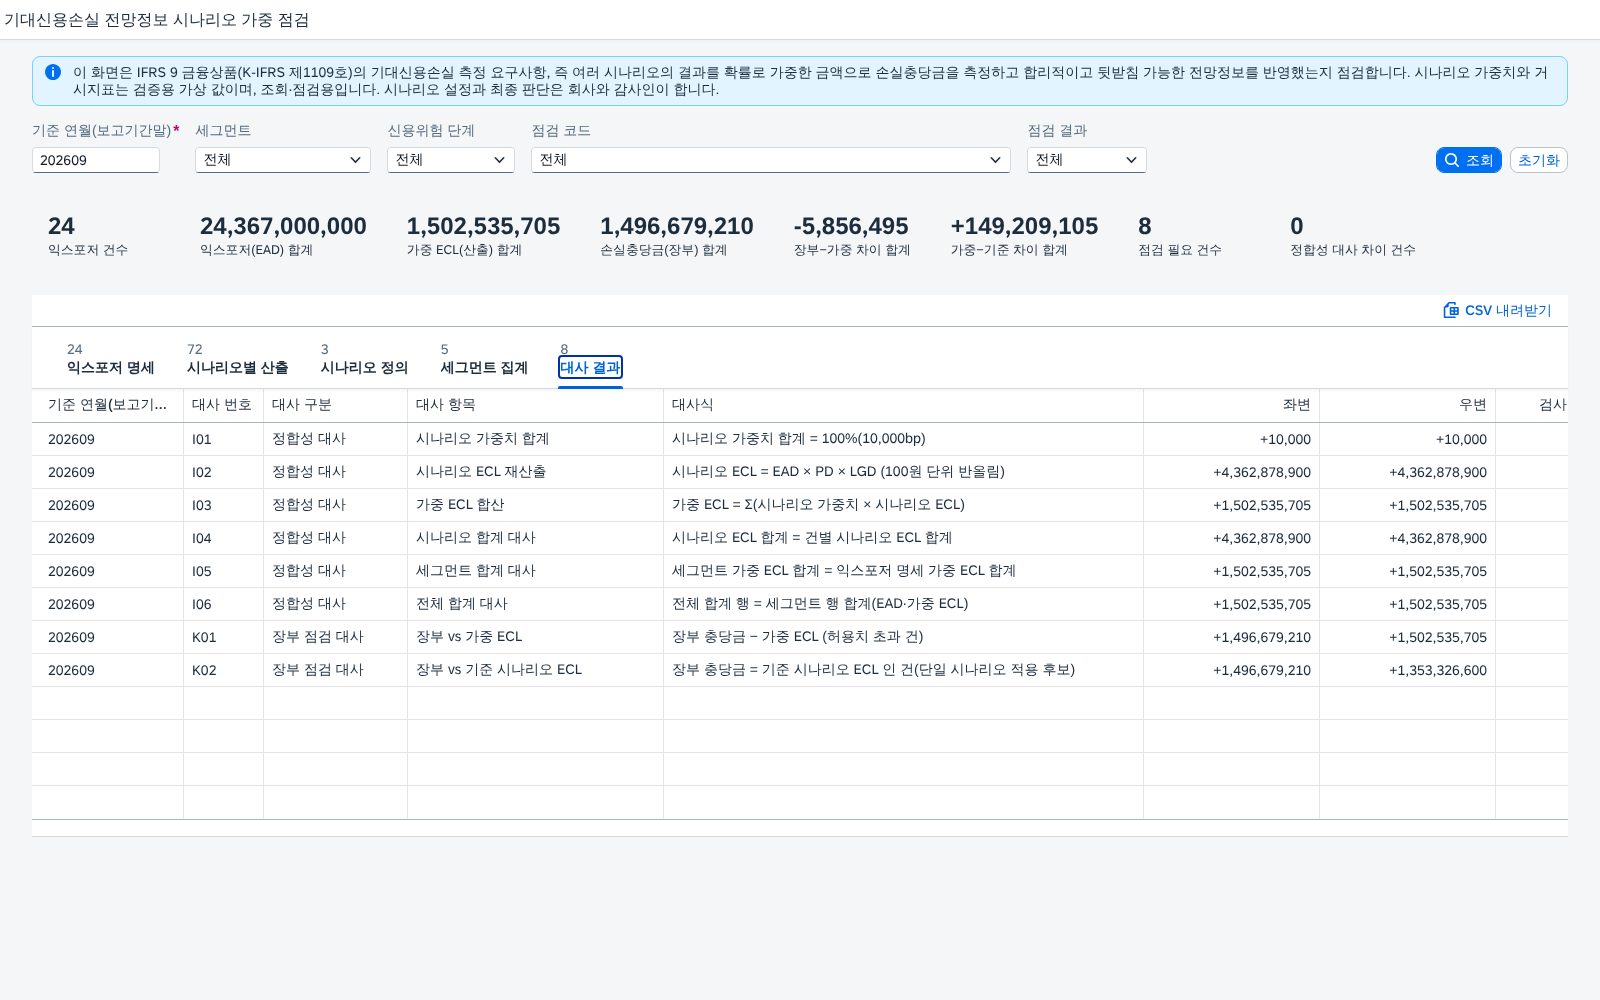Click the 전체 합계 대사 item cell

click(535, 604)
